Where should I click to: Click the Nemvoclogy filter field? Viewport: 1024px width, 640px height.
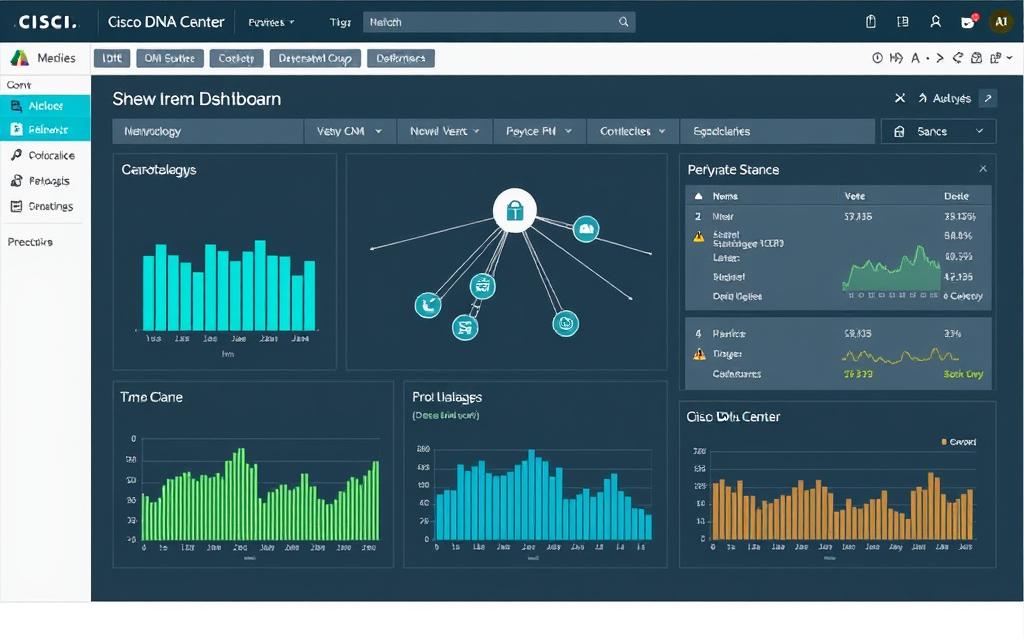click(208, 131)
